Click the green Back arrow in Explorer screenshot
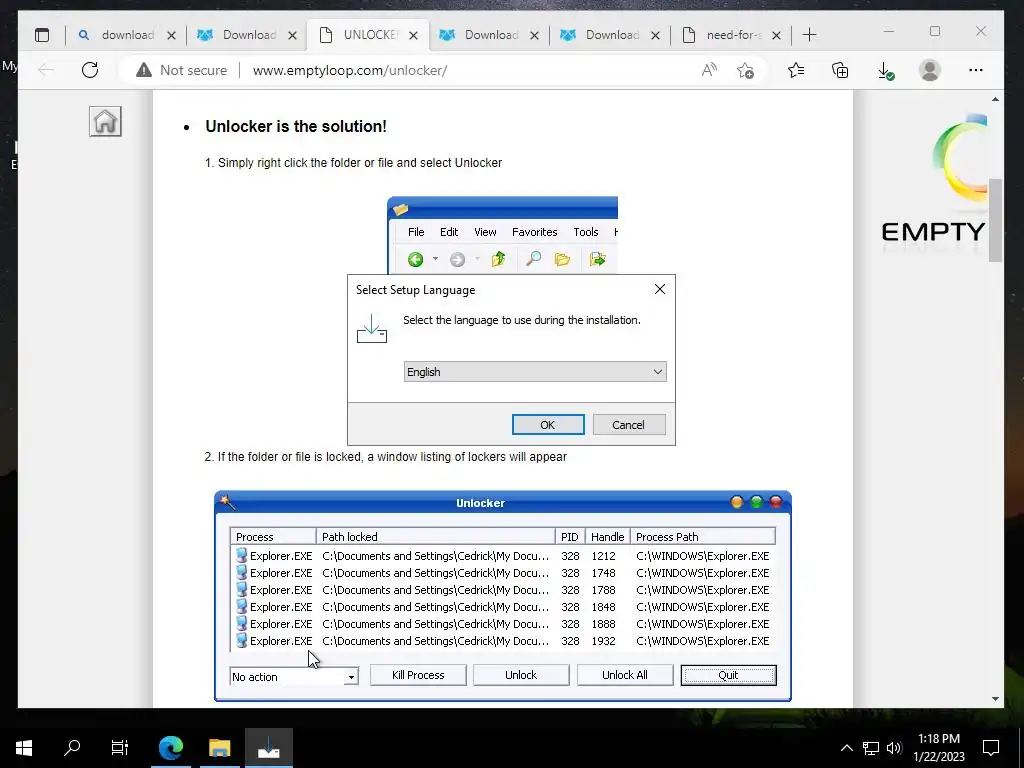 415,259
